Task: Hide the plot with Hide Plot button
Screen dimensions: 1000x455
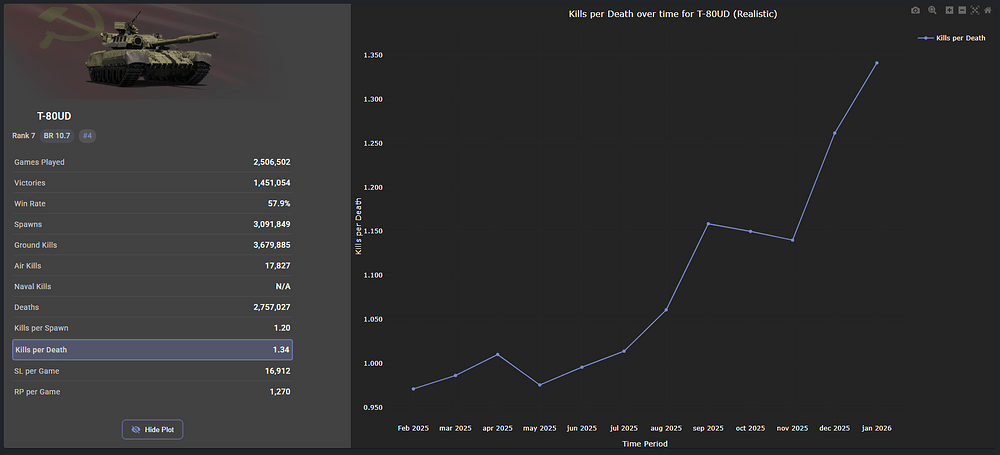Action: pyautogui.click(x=152, y=429)
